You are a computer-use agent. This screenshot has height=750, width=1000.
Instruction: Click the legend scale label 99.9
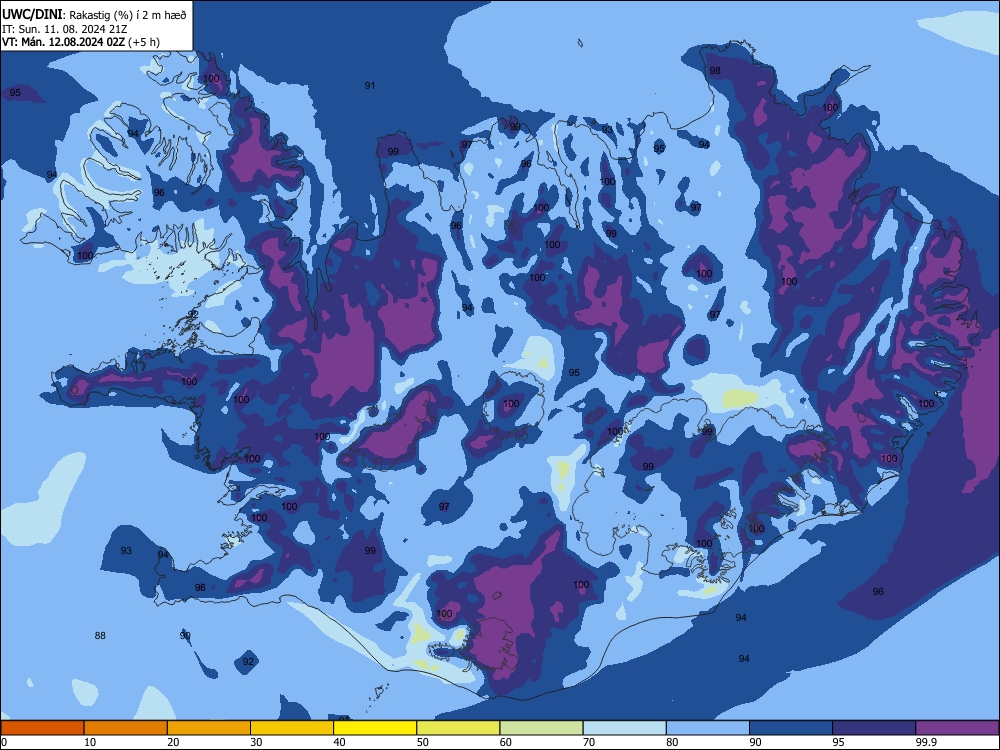tap(925, 742)
